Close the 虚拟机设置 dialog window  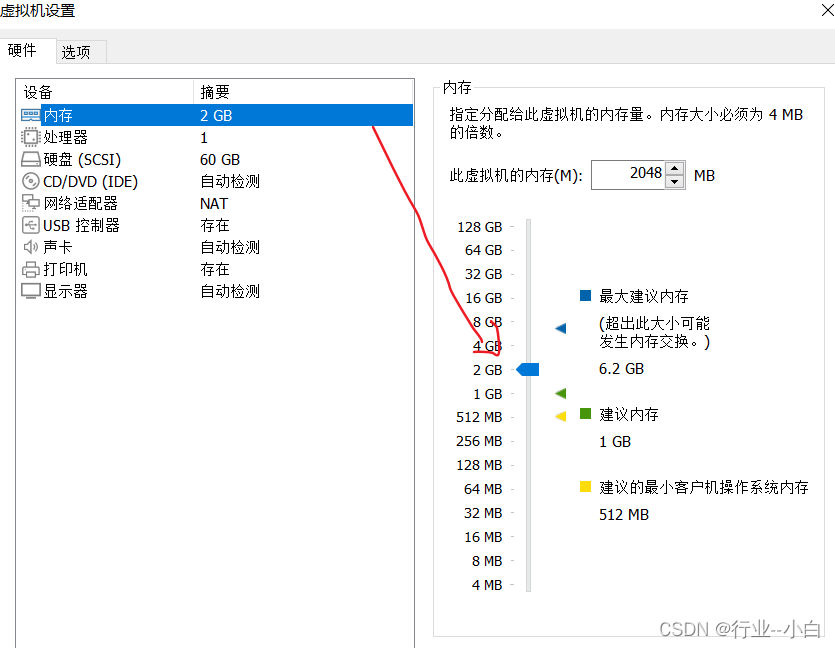[x=827, y=10]
